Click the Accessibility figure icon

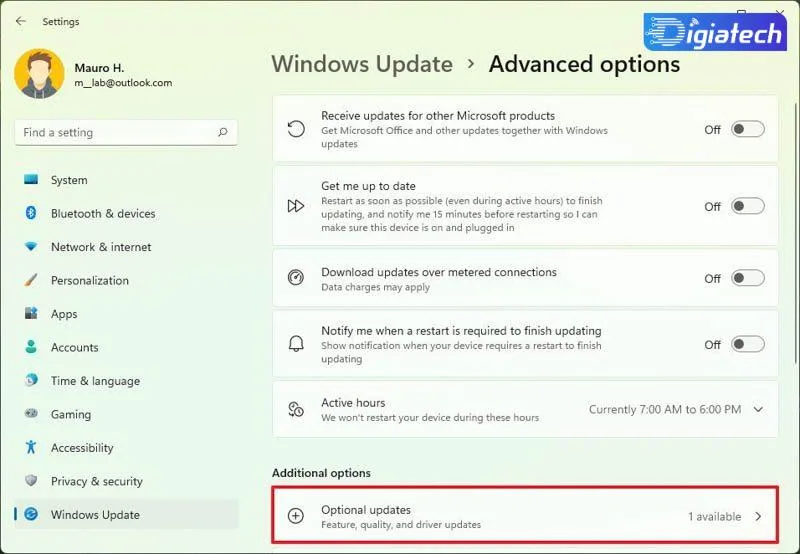click(31, 447)
